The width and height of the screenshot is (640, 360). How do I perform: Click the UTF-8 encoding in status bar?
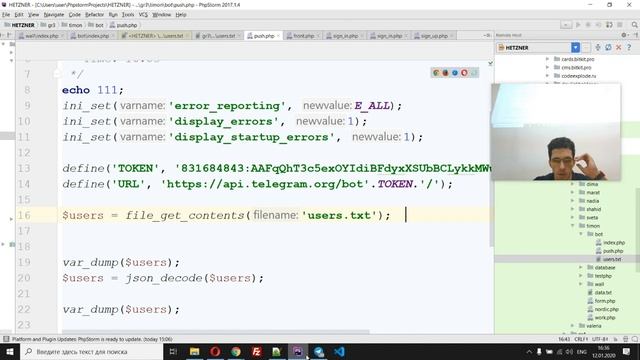coord(600,339)
